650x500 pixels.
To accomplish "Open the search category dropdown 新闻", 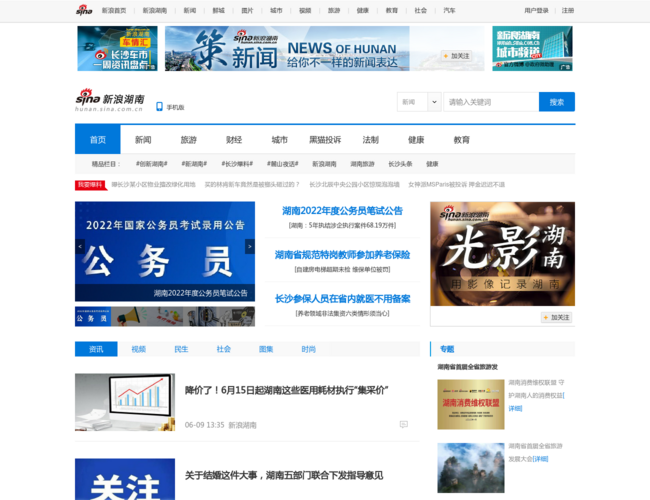I will point(419,102).
